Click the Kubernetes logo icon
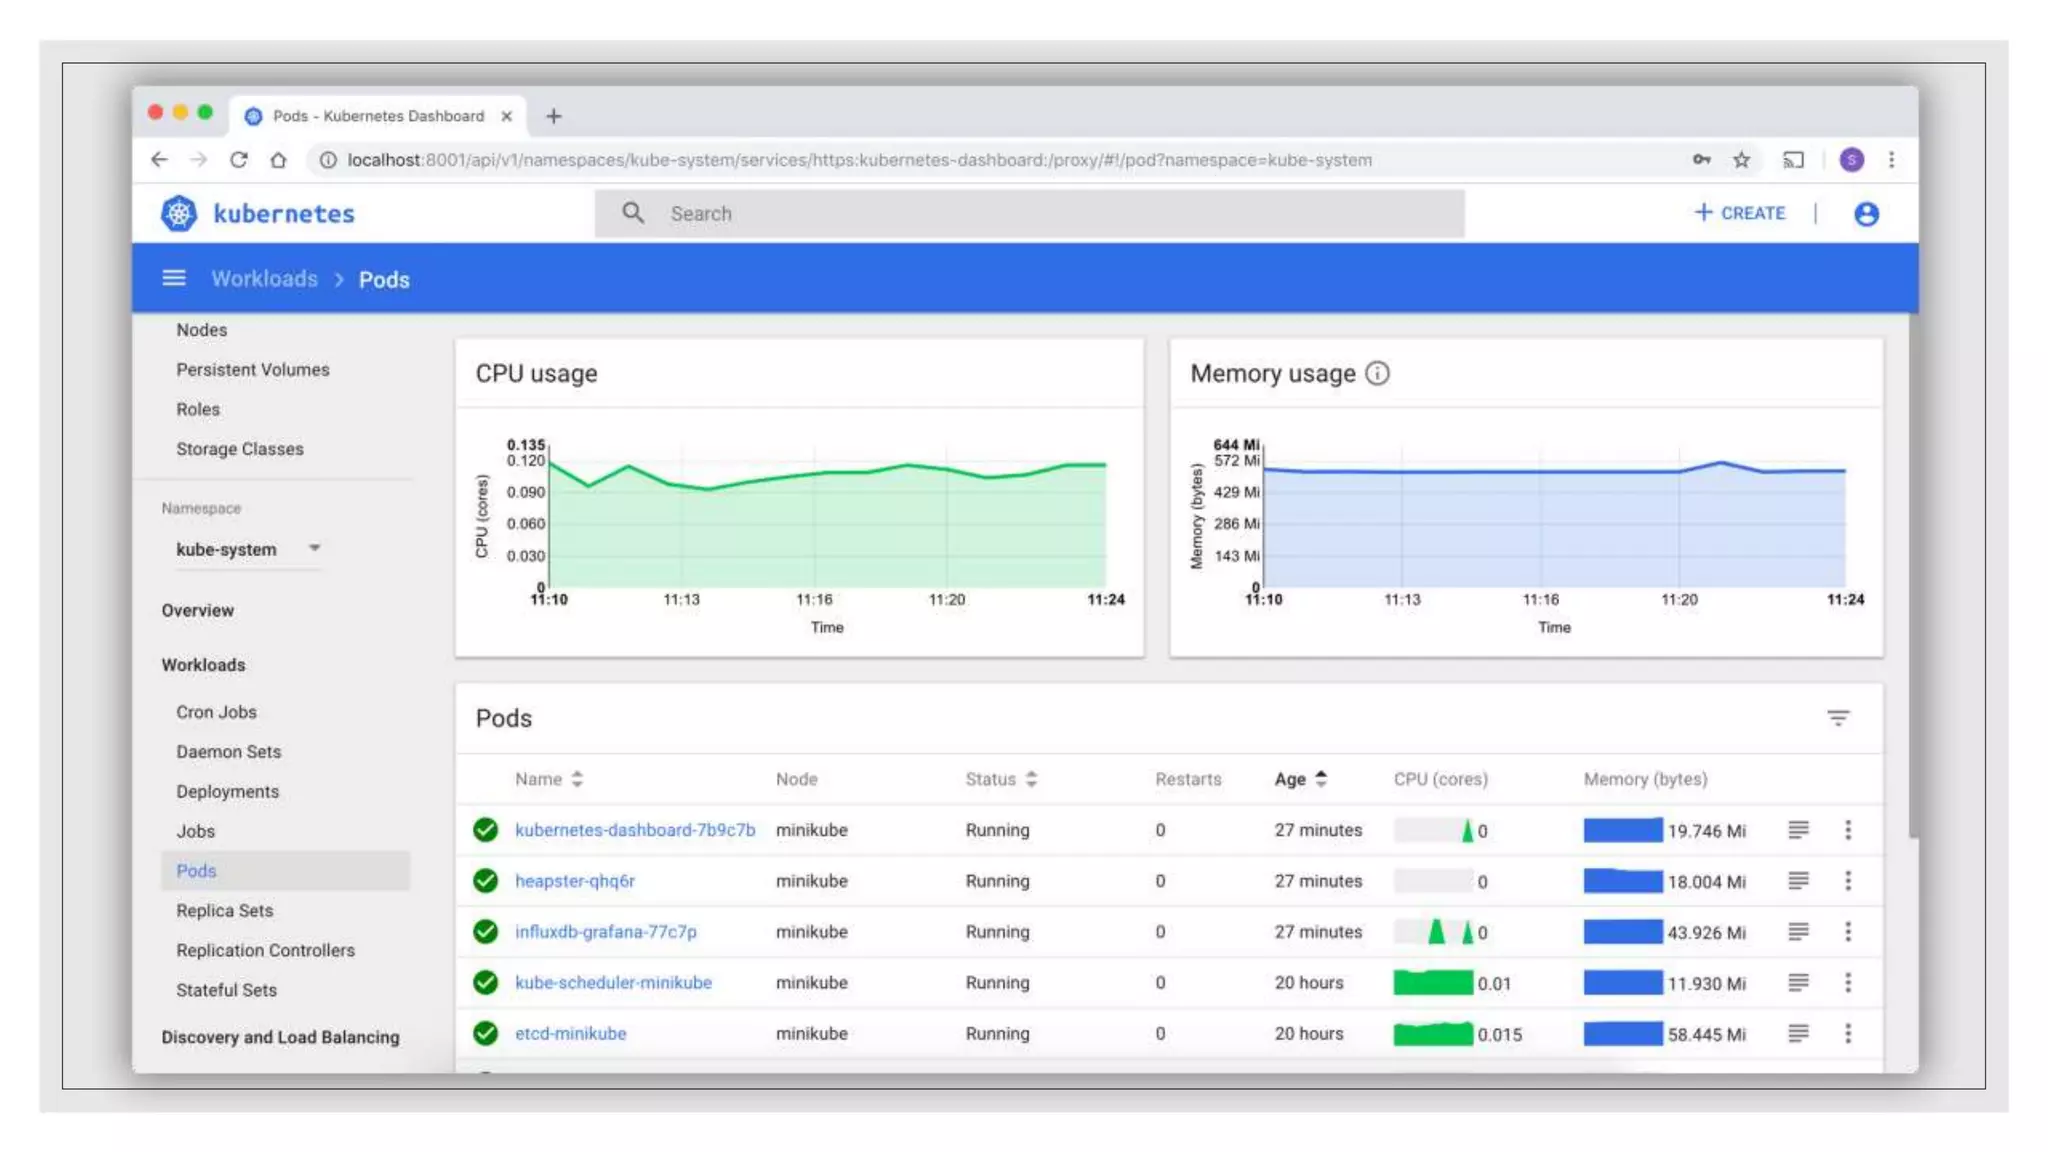The width and height of the screenshot is (2048, 1152). click(179, 213)
